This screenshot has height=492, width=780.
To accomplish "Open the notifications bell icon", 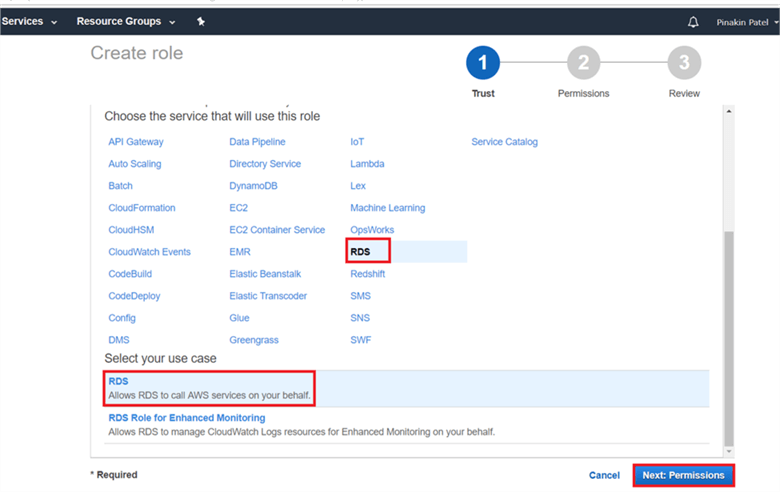I will coord(693,22).
